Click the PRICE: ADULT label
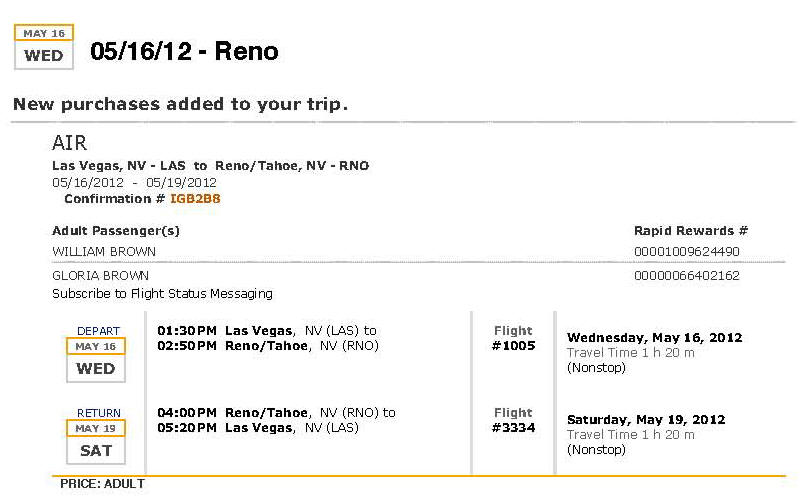This screenshot has width=807, height=497. point(102,484)
